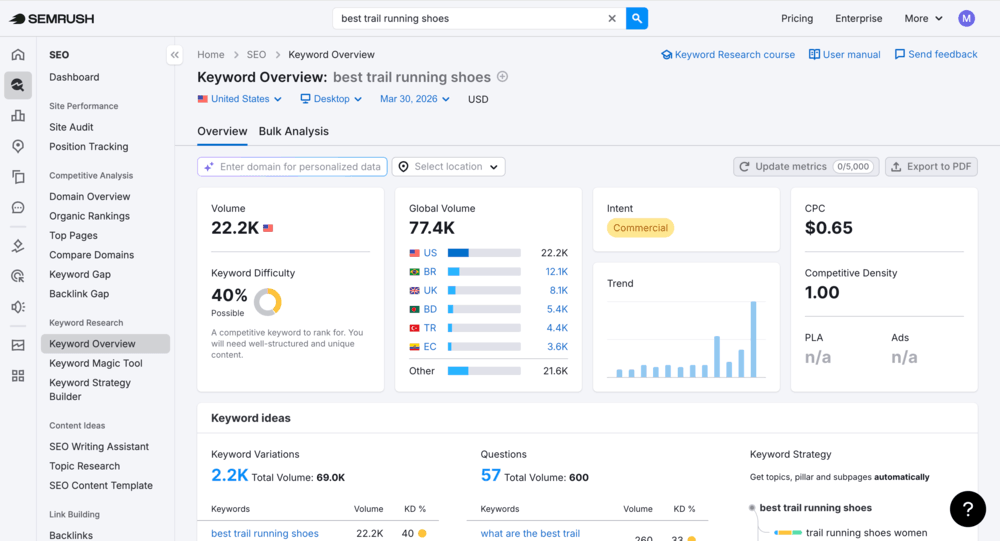Image resolution: width=1000 pixels, height=541 pixels.
Task: Open Organic Rankings in the sidebar
Action: 89,216
